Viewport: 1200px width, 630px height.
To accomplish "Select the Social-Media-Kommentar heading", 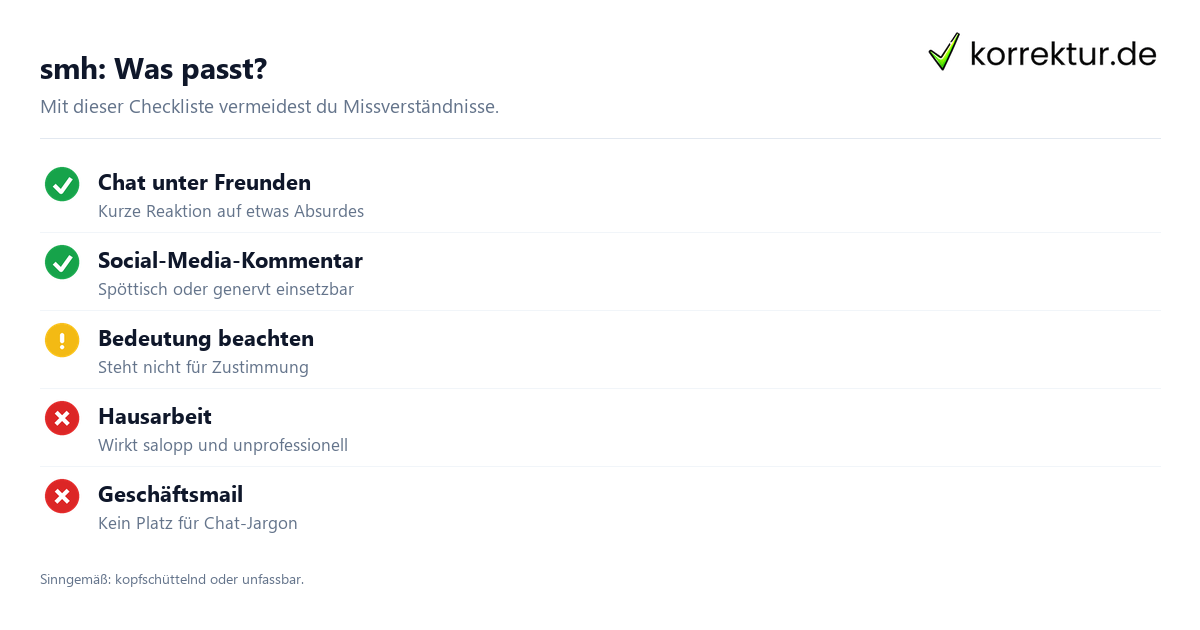I will point(230,261).
